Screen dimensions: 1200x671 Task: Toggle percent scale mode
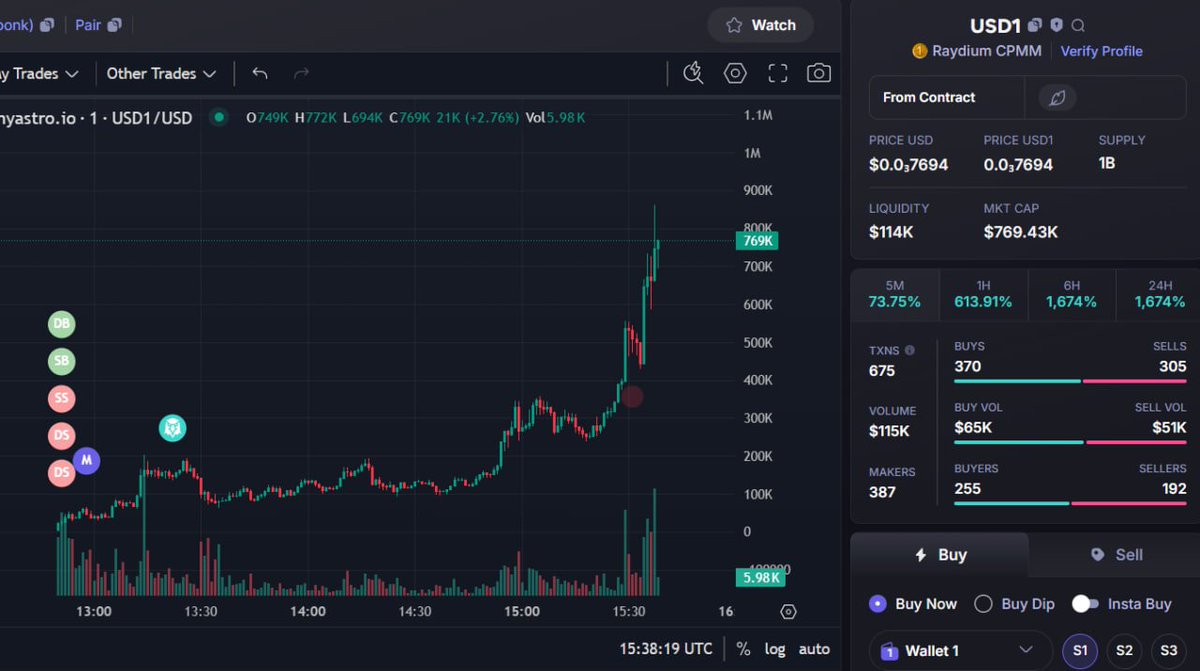point(743,649)
